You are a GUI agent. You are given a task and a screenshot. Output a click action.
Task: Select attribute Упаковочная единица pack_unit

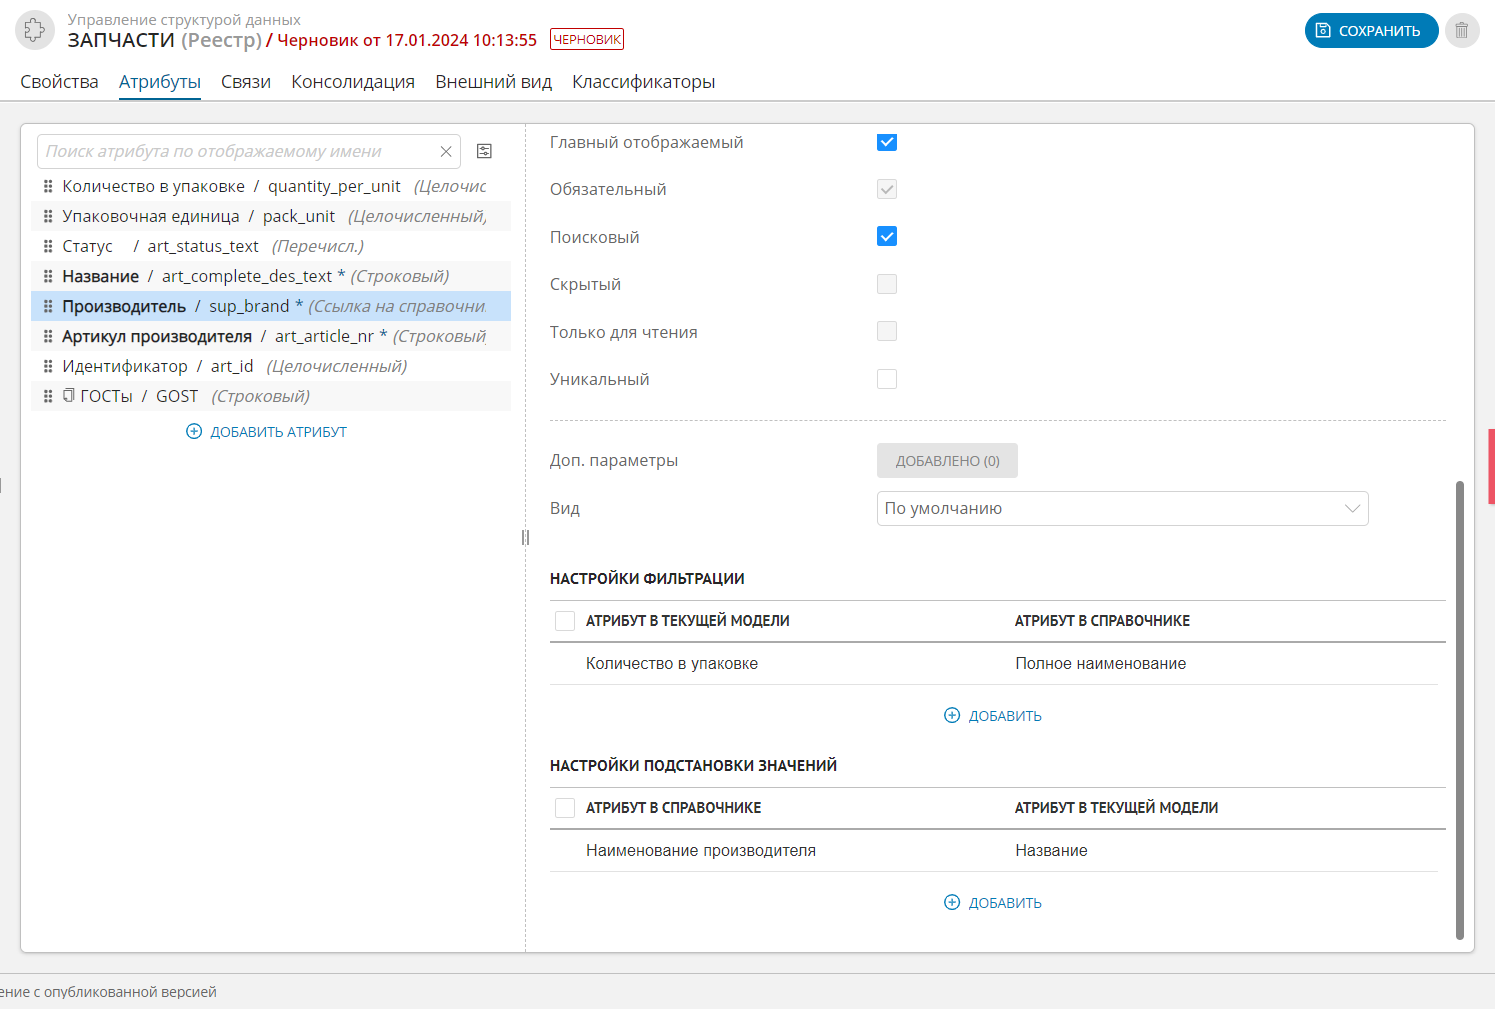[271, 216]
